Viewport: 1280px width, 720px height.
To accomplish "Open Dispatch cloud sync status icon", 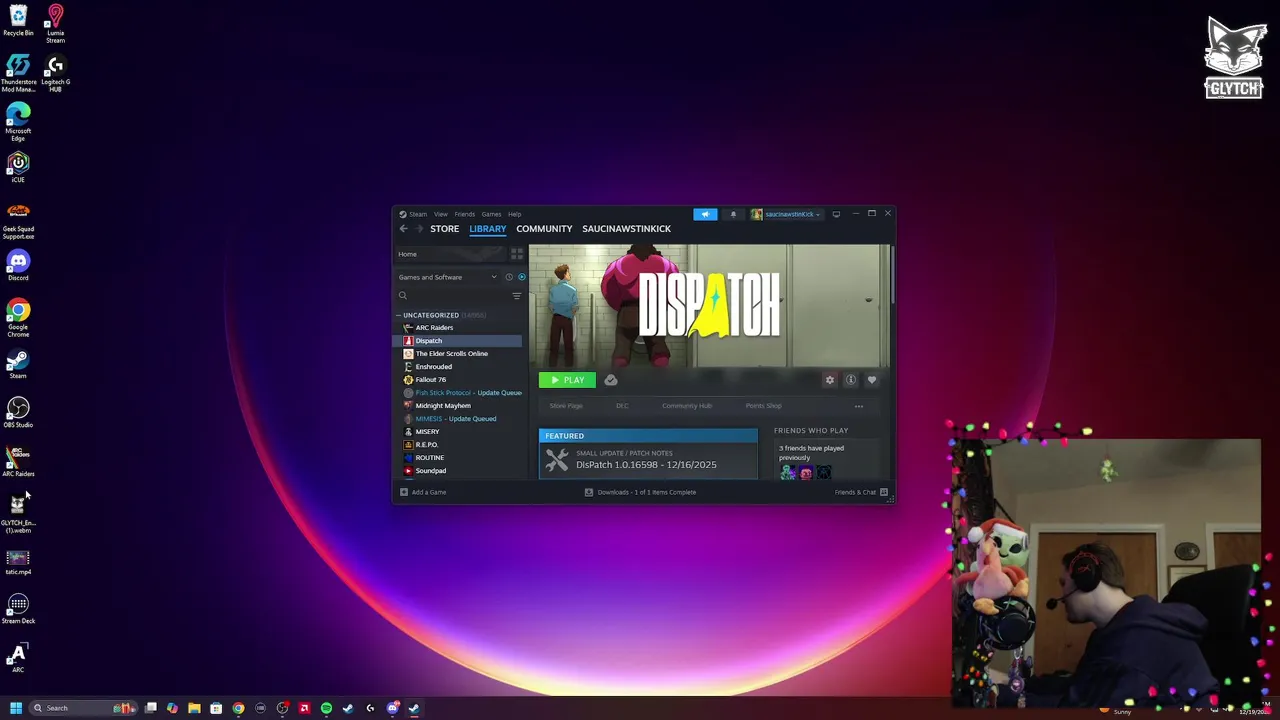I will 611,380.
